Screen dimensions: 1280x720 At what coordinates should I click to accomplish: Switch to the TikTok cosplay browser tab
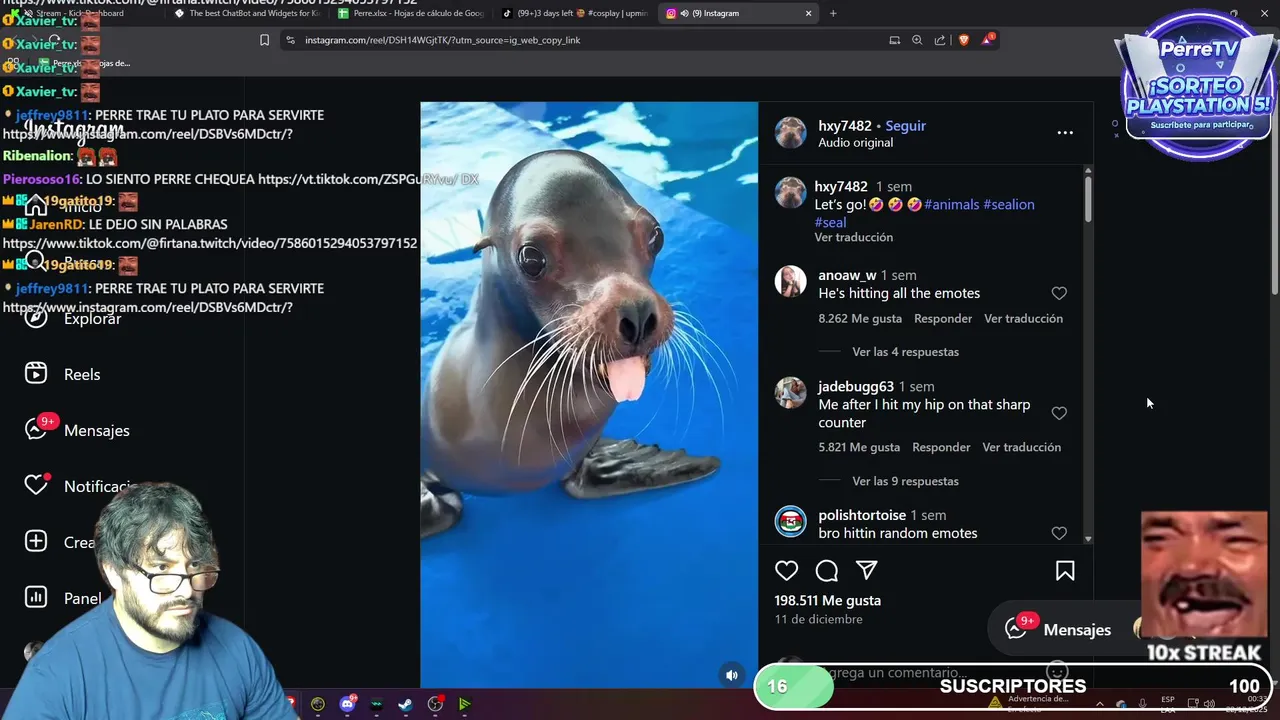[575, 13]
